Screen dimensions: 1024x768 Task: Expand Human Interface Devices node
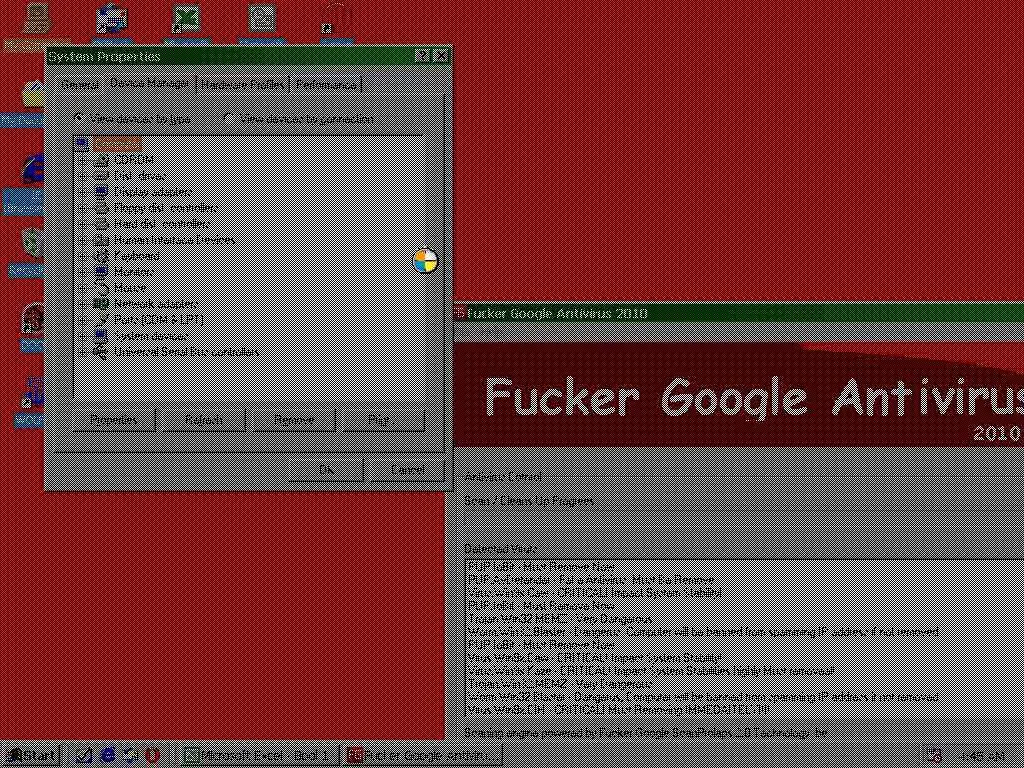pos(84,240)
